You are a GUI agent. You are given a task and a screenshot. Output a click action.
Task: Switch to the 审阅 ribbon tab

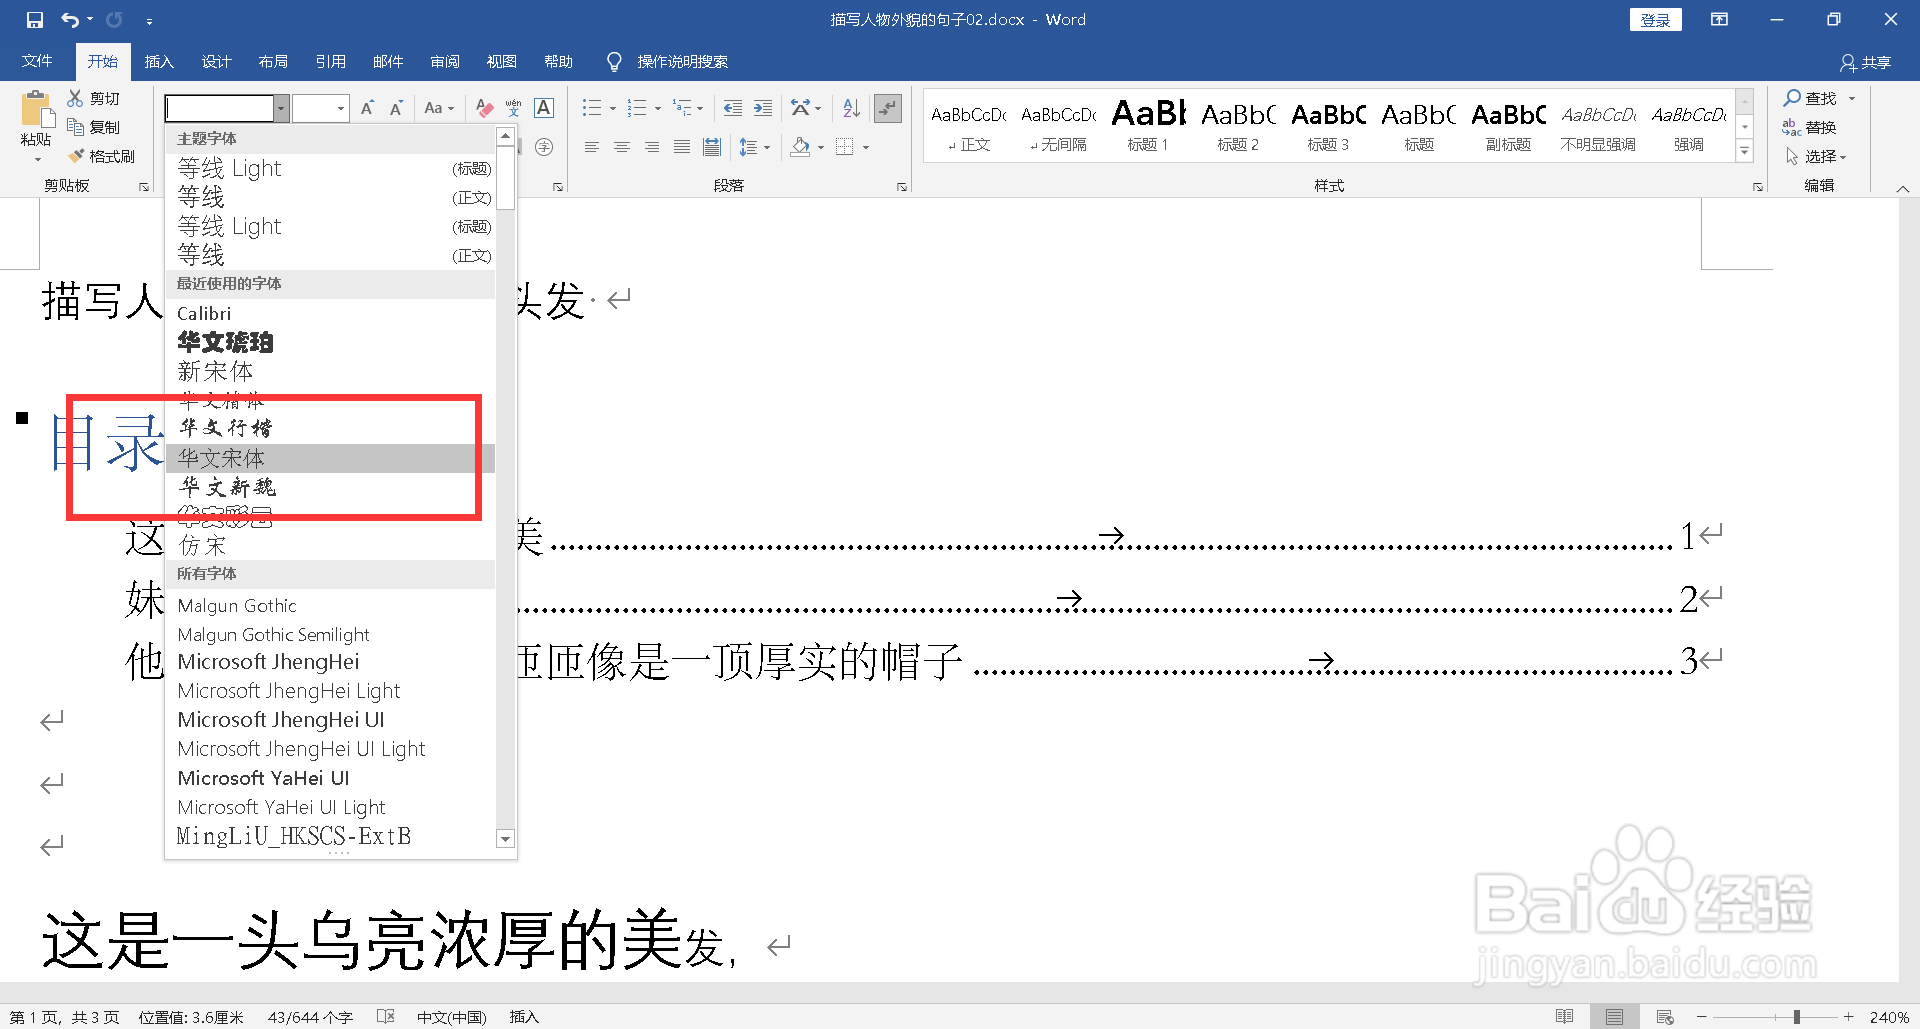[x=445, y=62]
